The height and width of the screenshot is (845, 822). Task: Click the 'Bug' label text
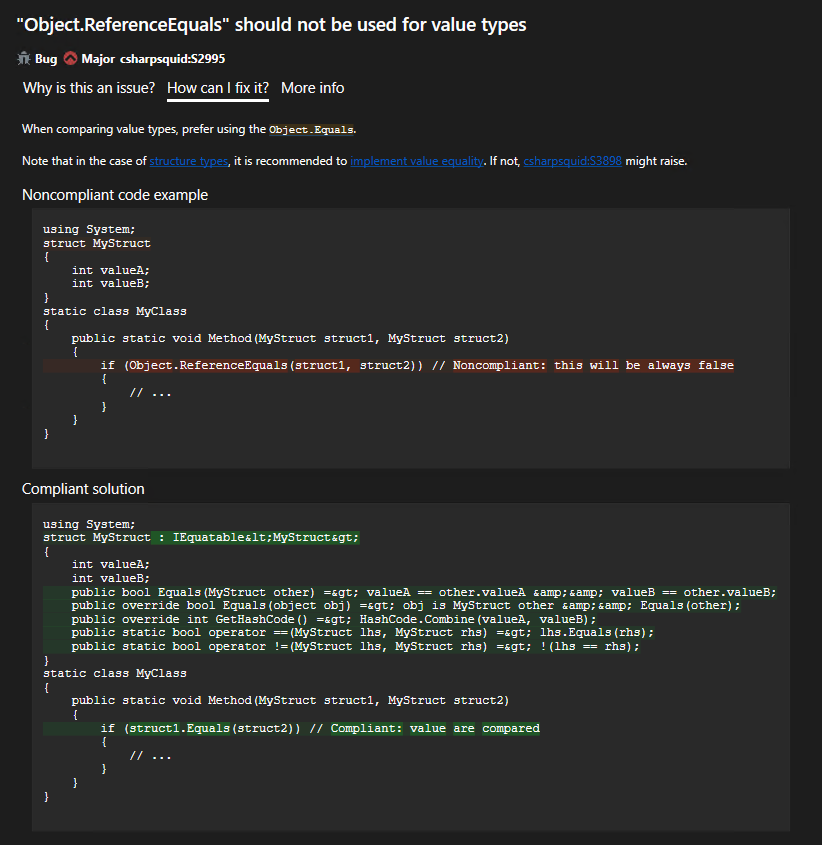click(46, 59)
